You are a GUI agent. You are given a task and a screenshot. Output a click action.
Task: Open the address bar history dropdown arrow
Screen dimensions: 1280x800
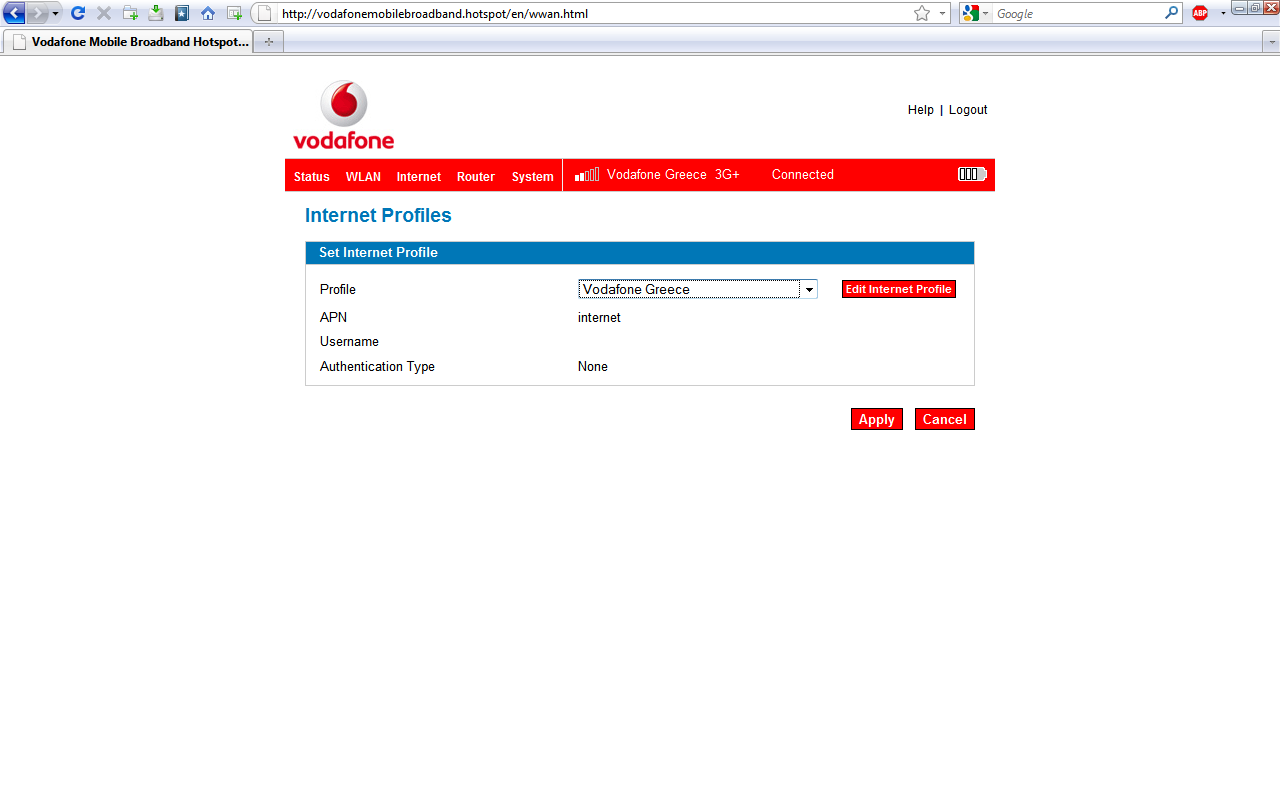(x=943, y=14)
